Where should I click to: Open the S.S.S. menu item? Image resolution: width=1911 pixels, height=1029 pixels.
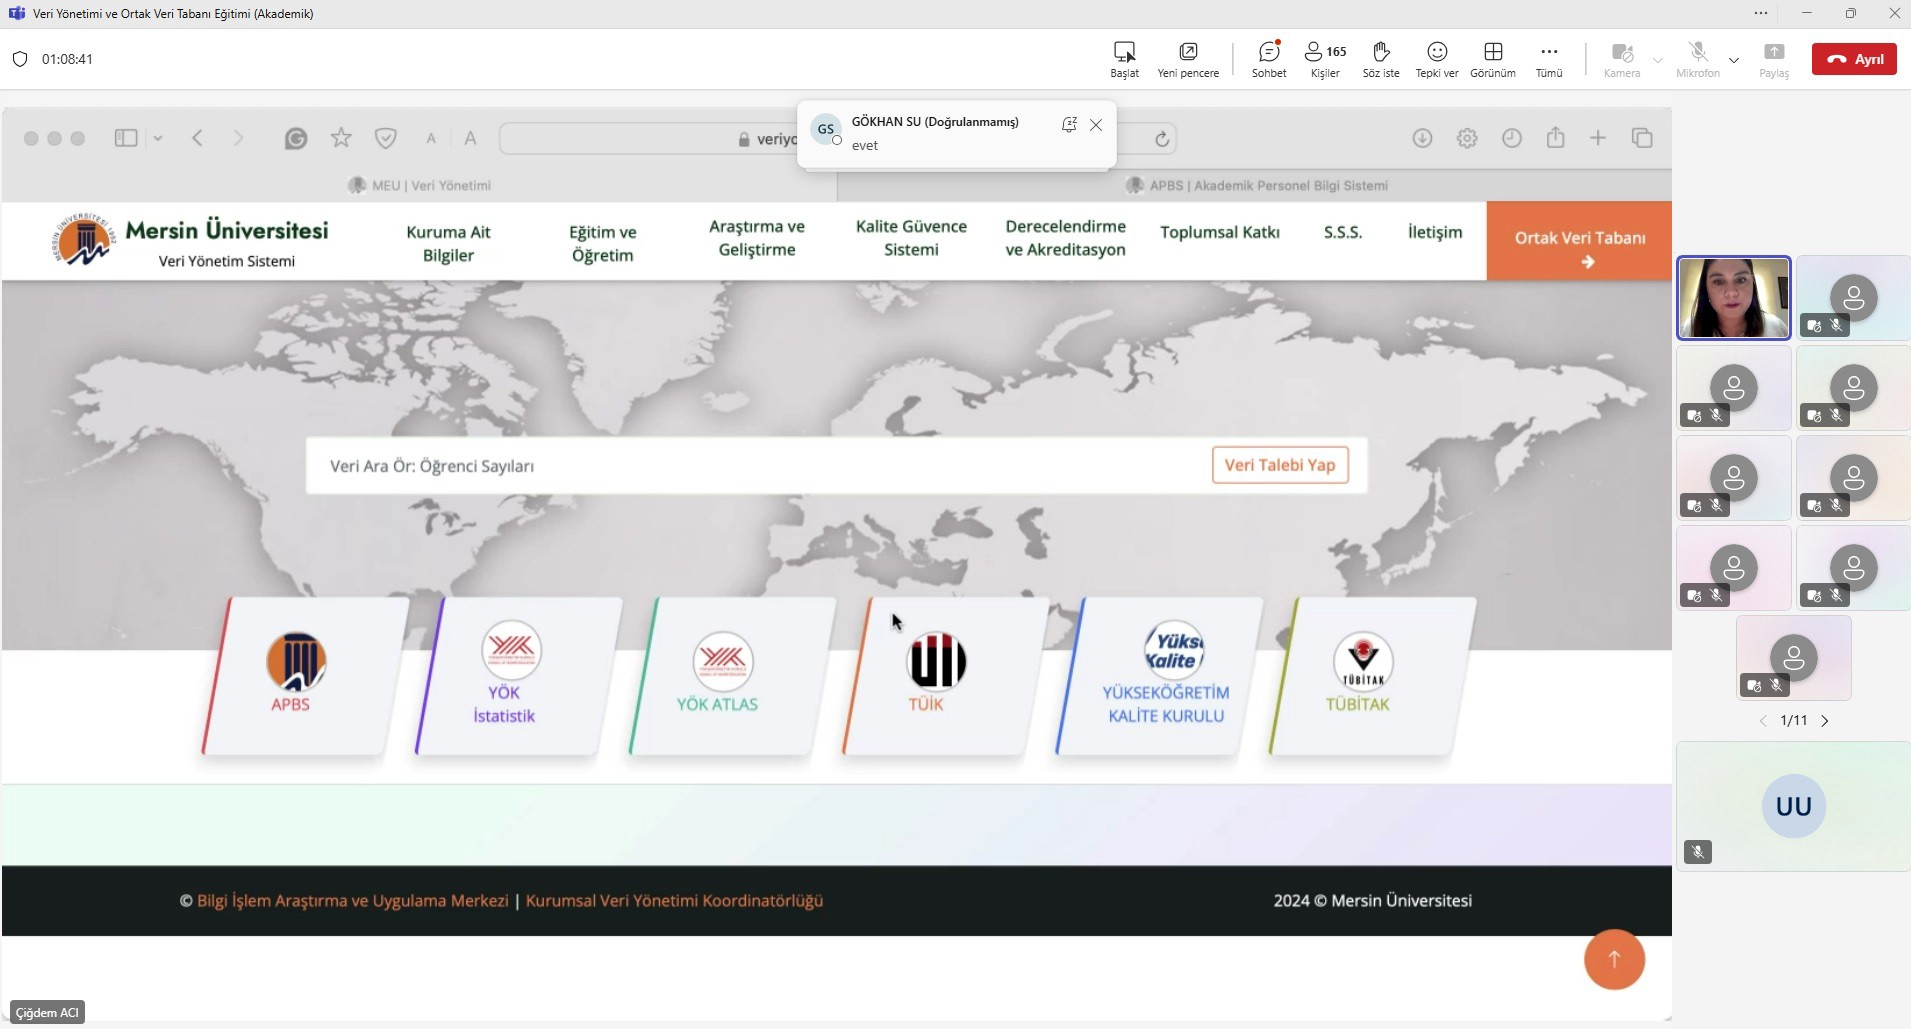point(1343,232)
